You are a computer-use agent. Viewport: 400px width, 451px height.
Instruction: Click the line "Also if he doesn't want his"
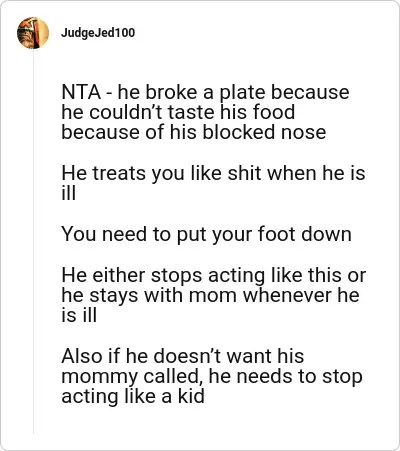183,356
